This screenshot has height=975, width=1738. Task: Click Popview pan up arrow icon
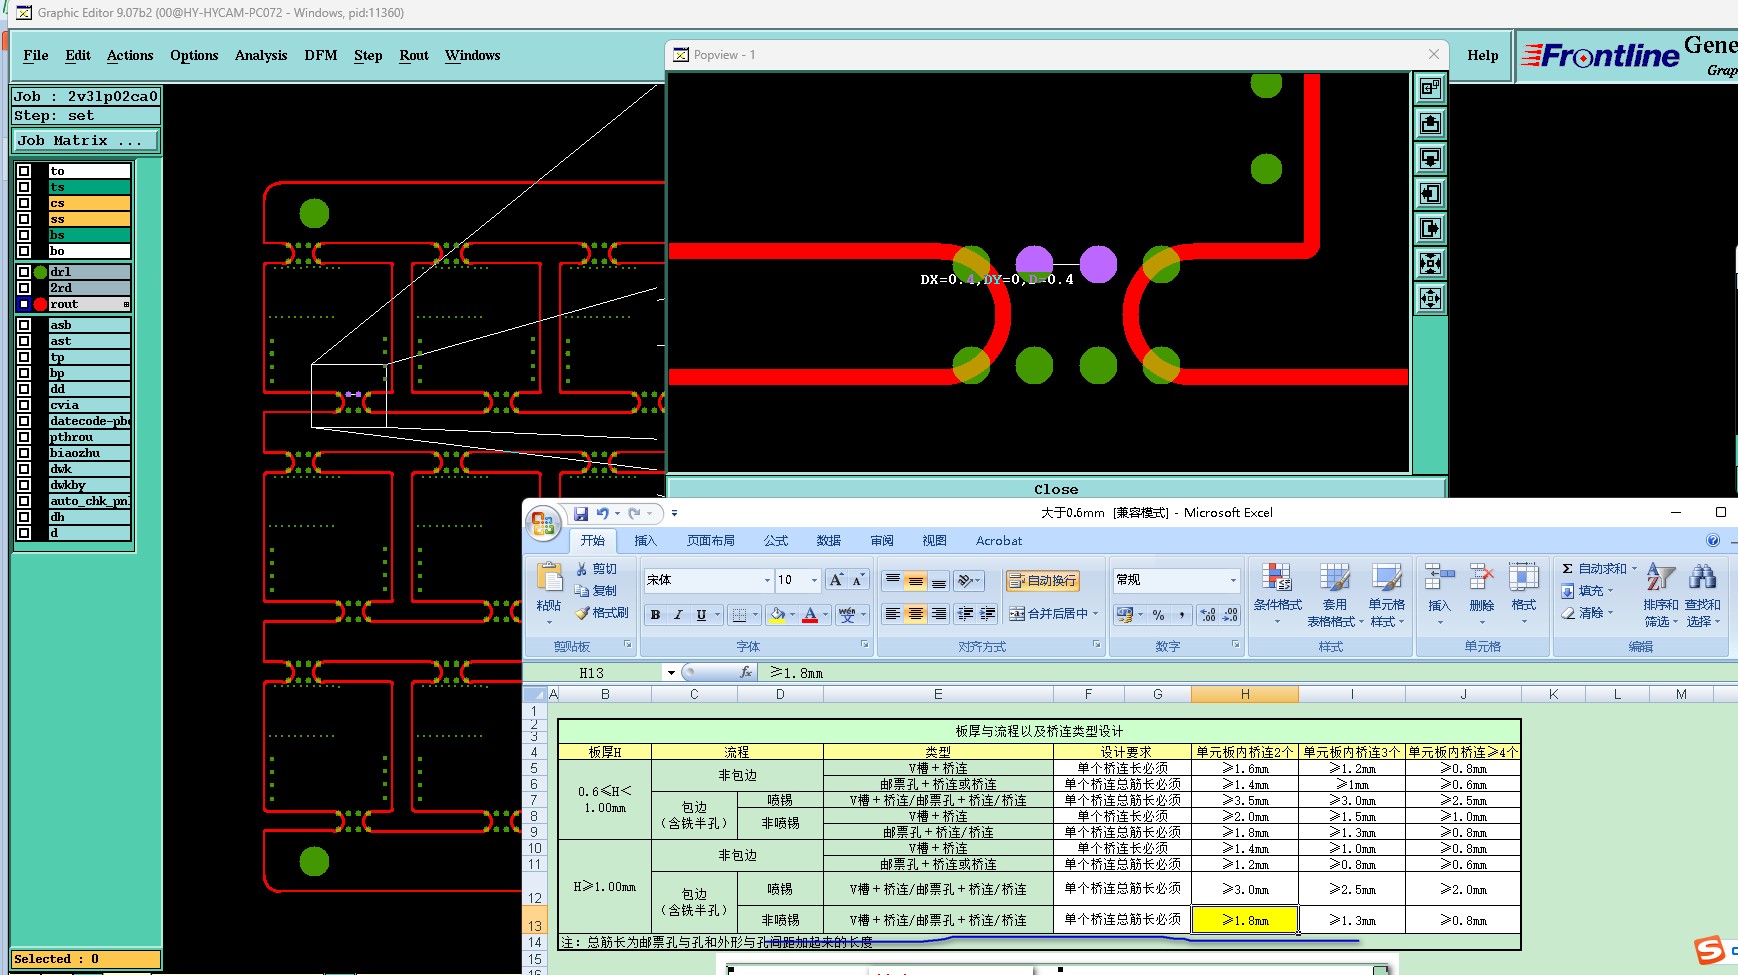click(1431, 123)
